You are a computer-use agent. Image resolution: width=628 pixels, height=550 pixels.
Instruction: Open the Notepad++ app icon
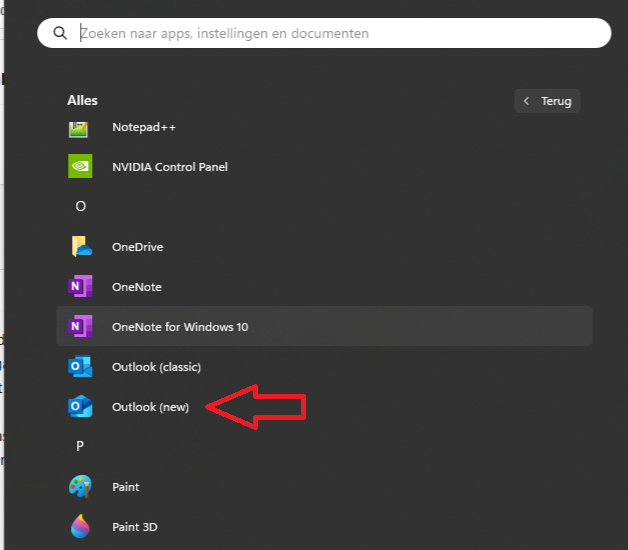[x=78, y=129]
